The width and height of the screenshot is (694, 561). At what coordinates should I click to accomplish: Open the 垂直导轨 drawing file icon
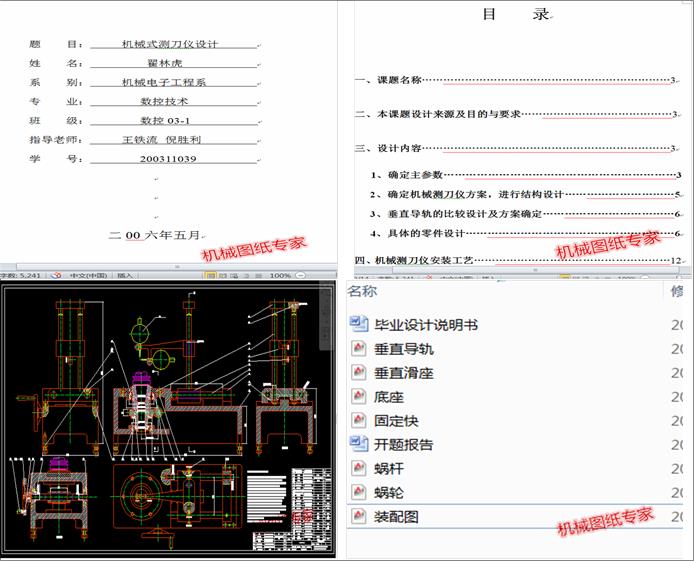[x=359, y=349]
